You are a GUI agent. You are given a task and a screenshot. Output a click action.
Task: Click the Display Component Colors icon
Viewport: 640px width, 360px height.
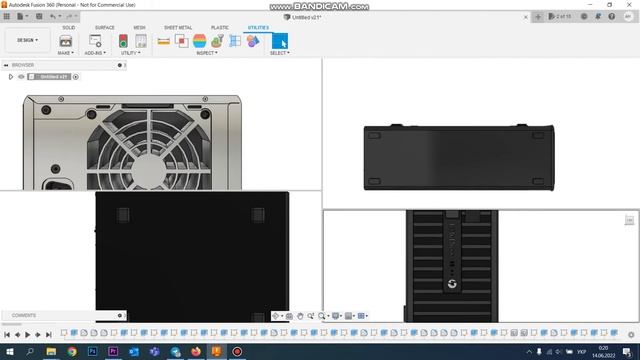(253, 41)
